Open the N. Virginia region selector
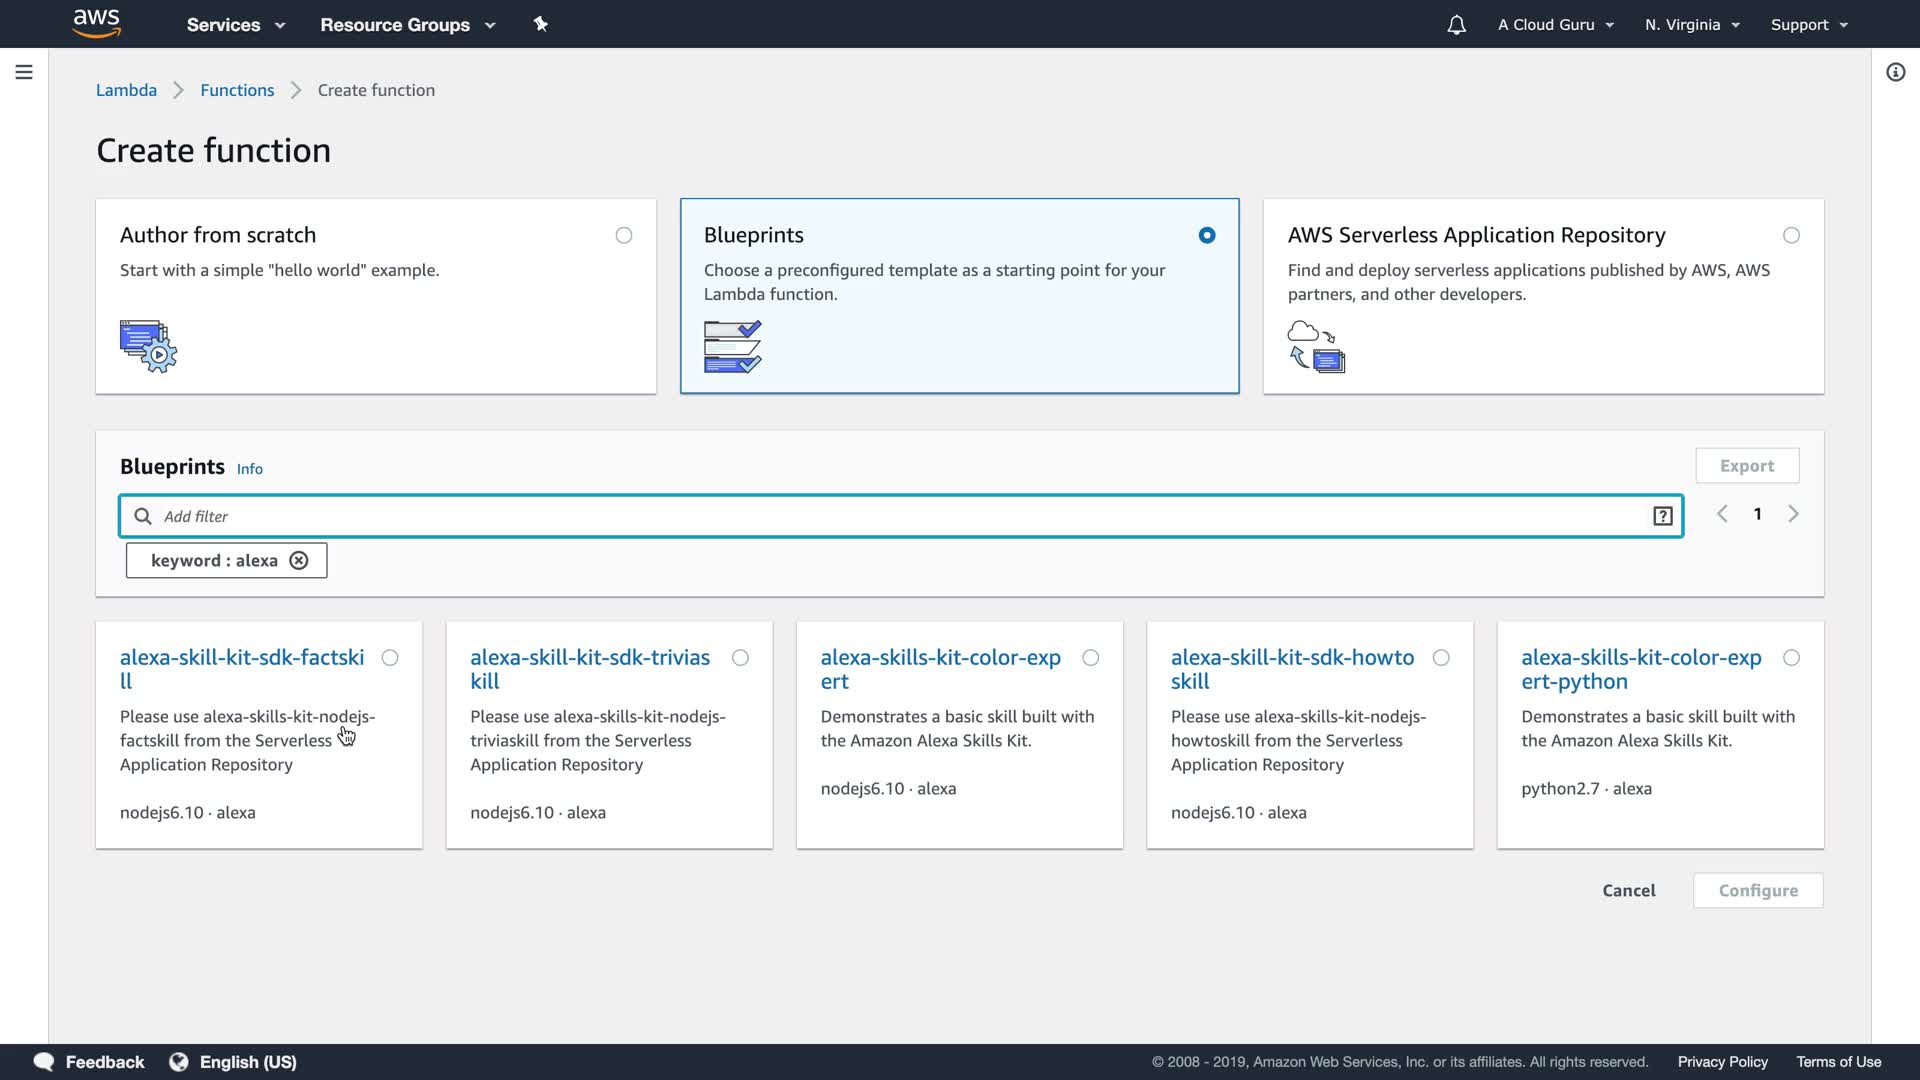This screenshot has height=1080, width=1920. tap(1692, 25)
